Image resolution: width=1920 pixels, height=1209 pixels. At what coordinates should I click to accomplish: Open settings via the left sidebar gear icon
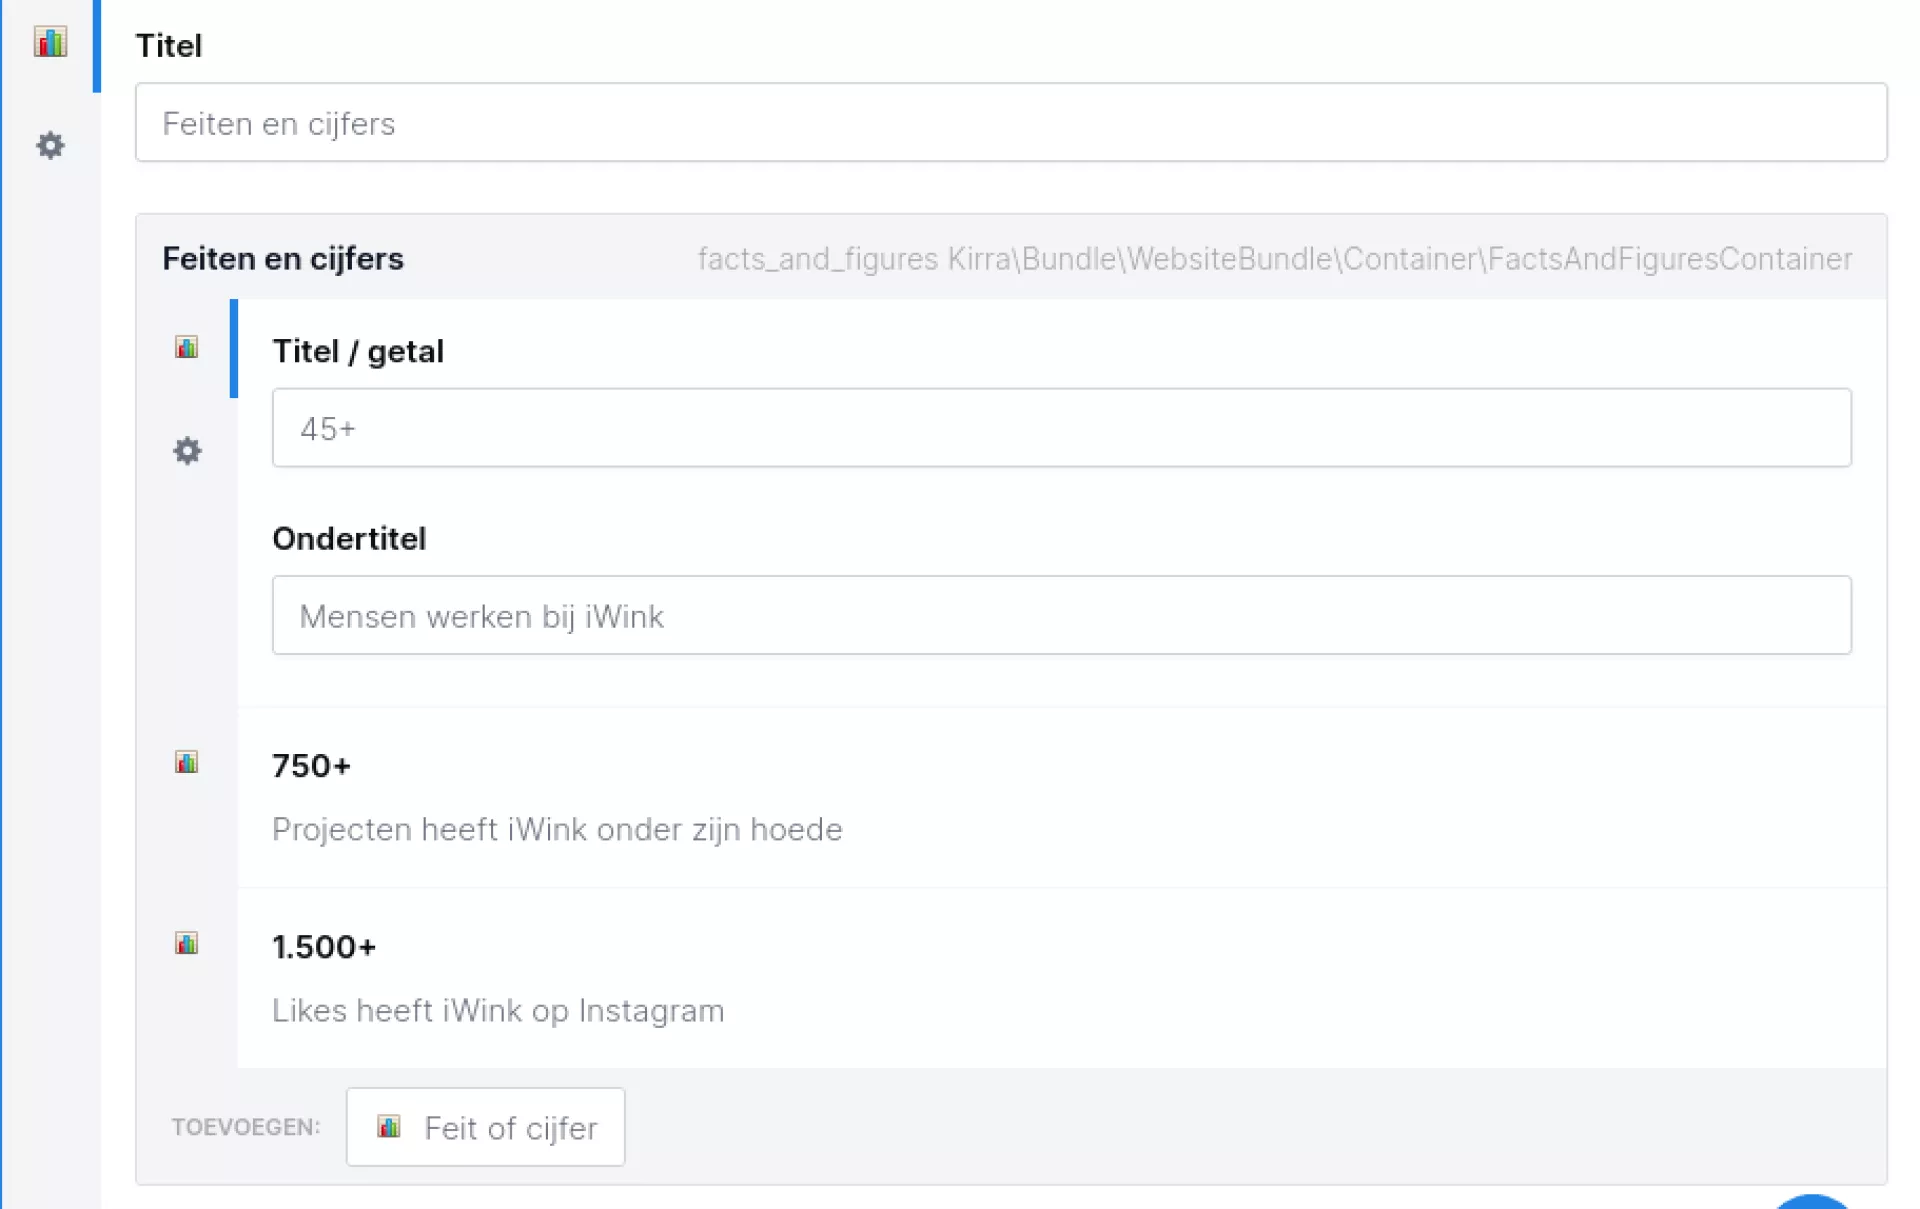(50, 146)
